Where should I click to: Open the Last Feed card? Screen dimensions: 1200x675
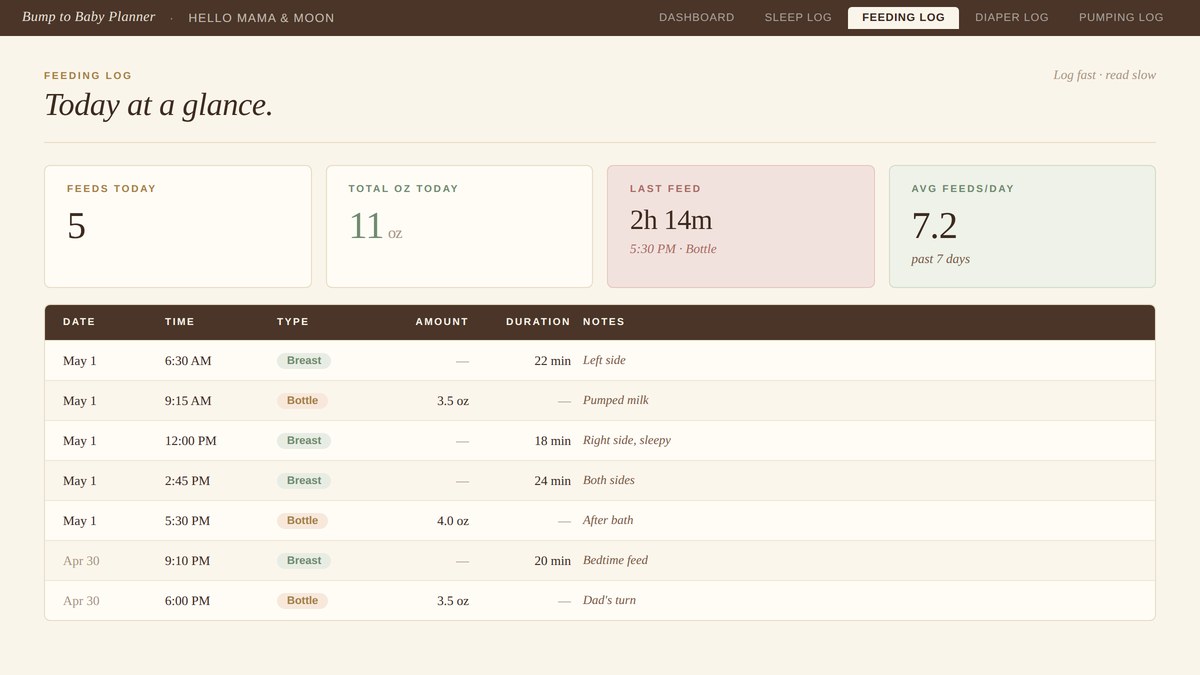(x=741, y=226)
